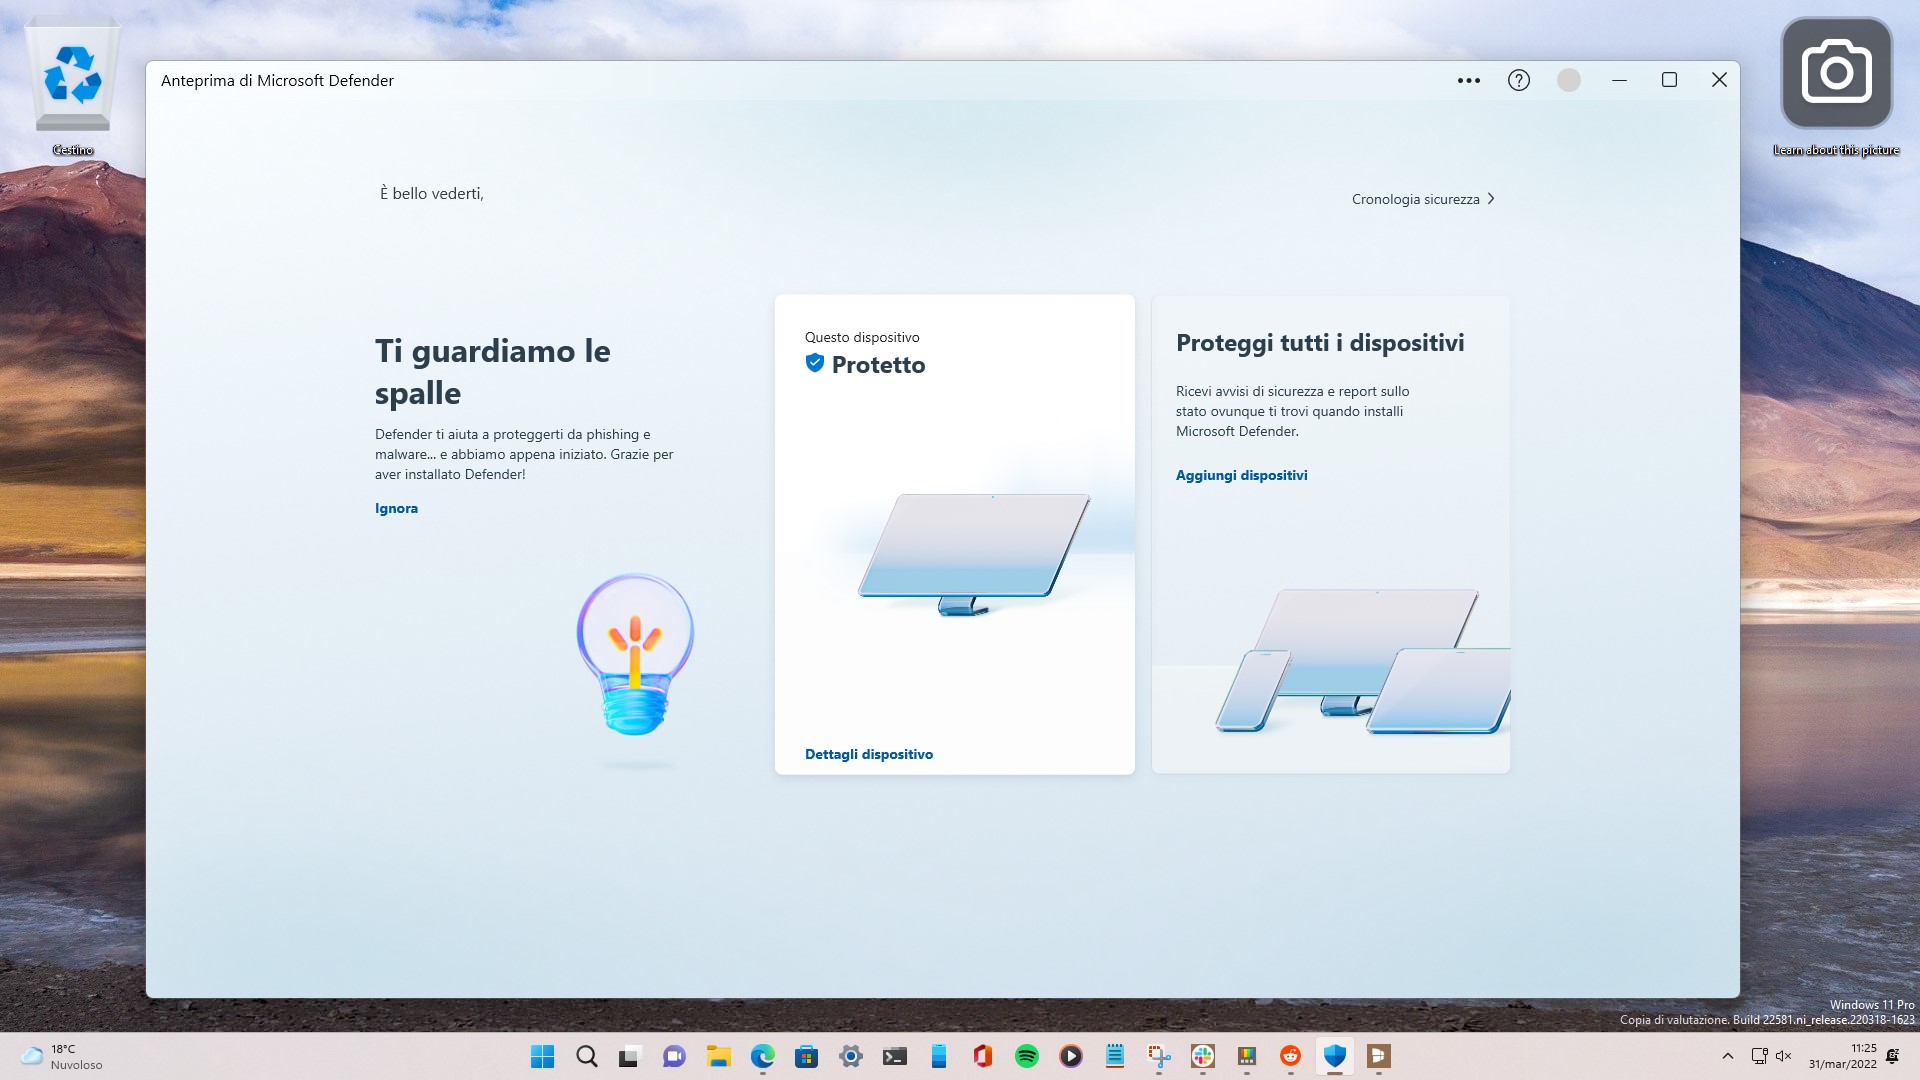Screen dimensions: 1920x1080
Task: Open the Windows Start menu
Action: click(542, 1056)
